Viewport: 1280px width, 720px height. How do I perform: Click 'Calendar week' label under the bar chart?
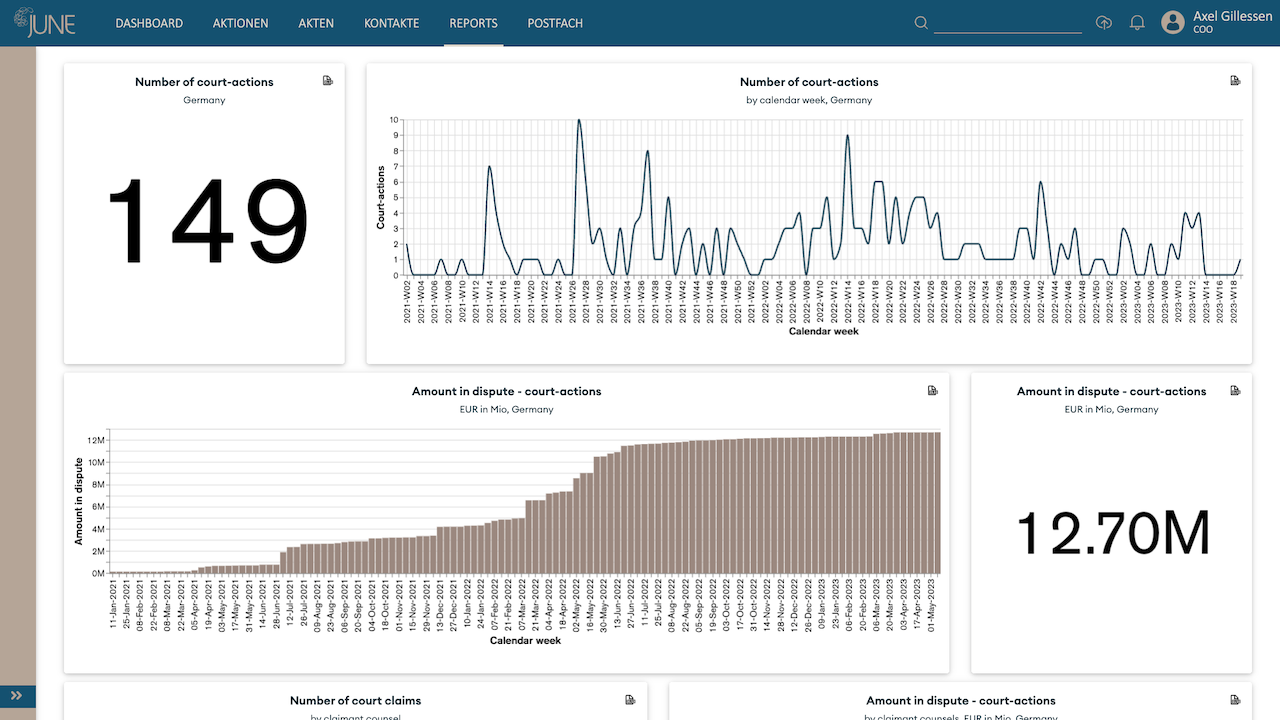click(525, 640)
